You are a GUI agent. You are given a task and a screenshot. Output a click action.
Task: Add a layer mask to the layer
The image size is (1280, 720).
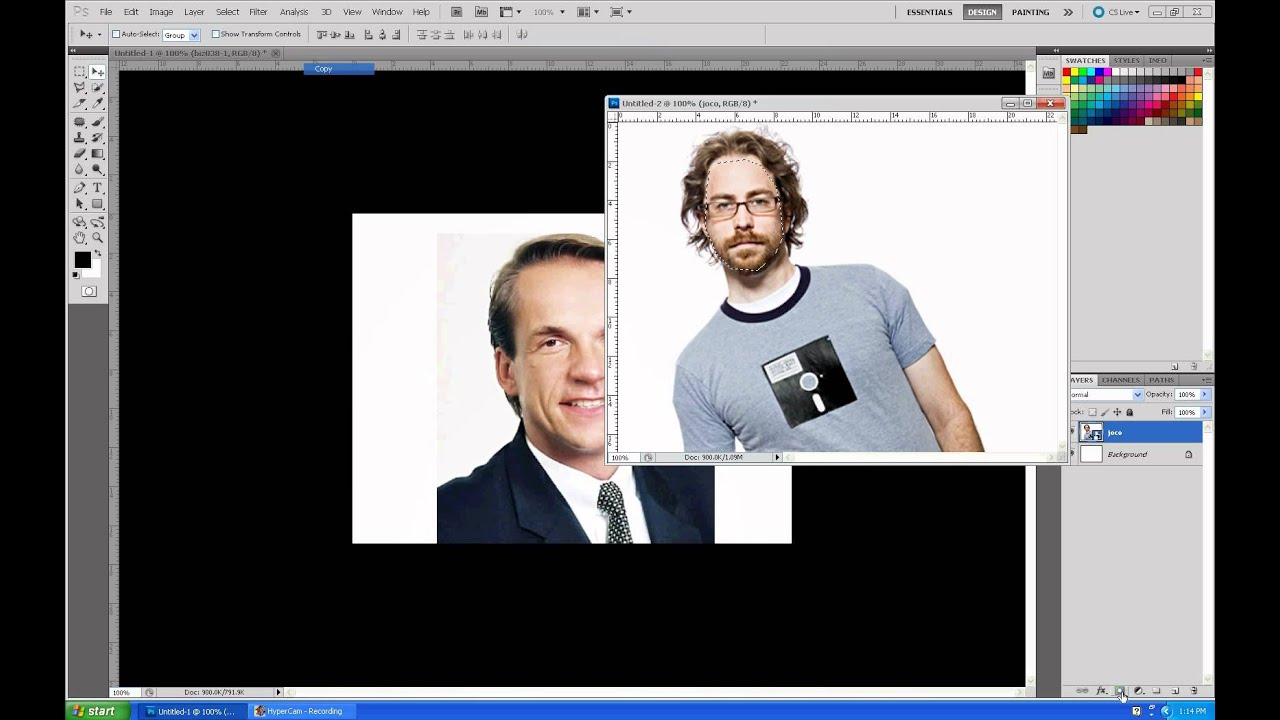click(x=1119, y=691)
